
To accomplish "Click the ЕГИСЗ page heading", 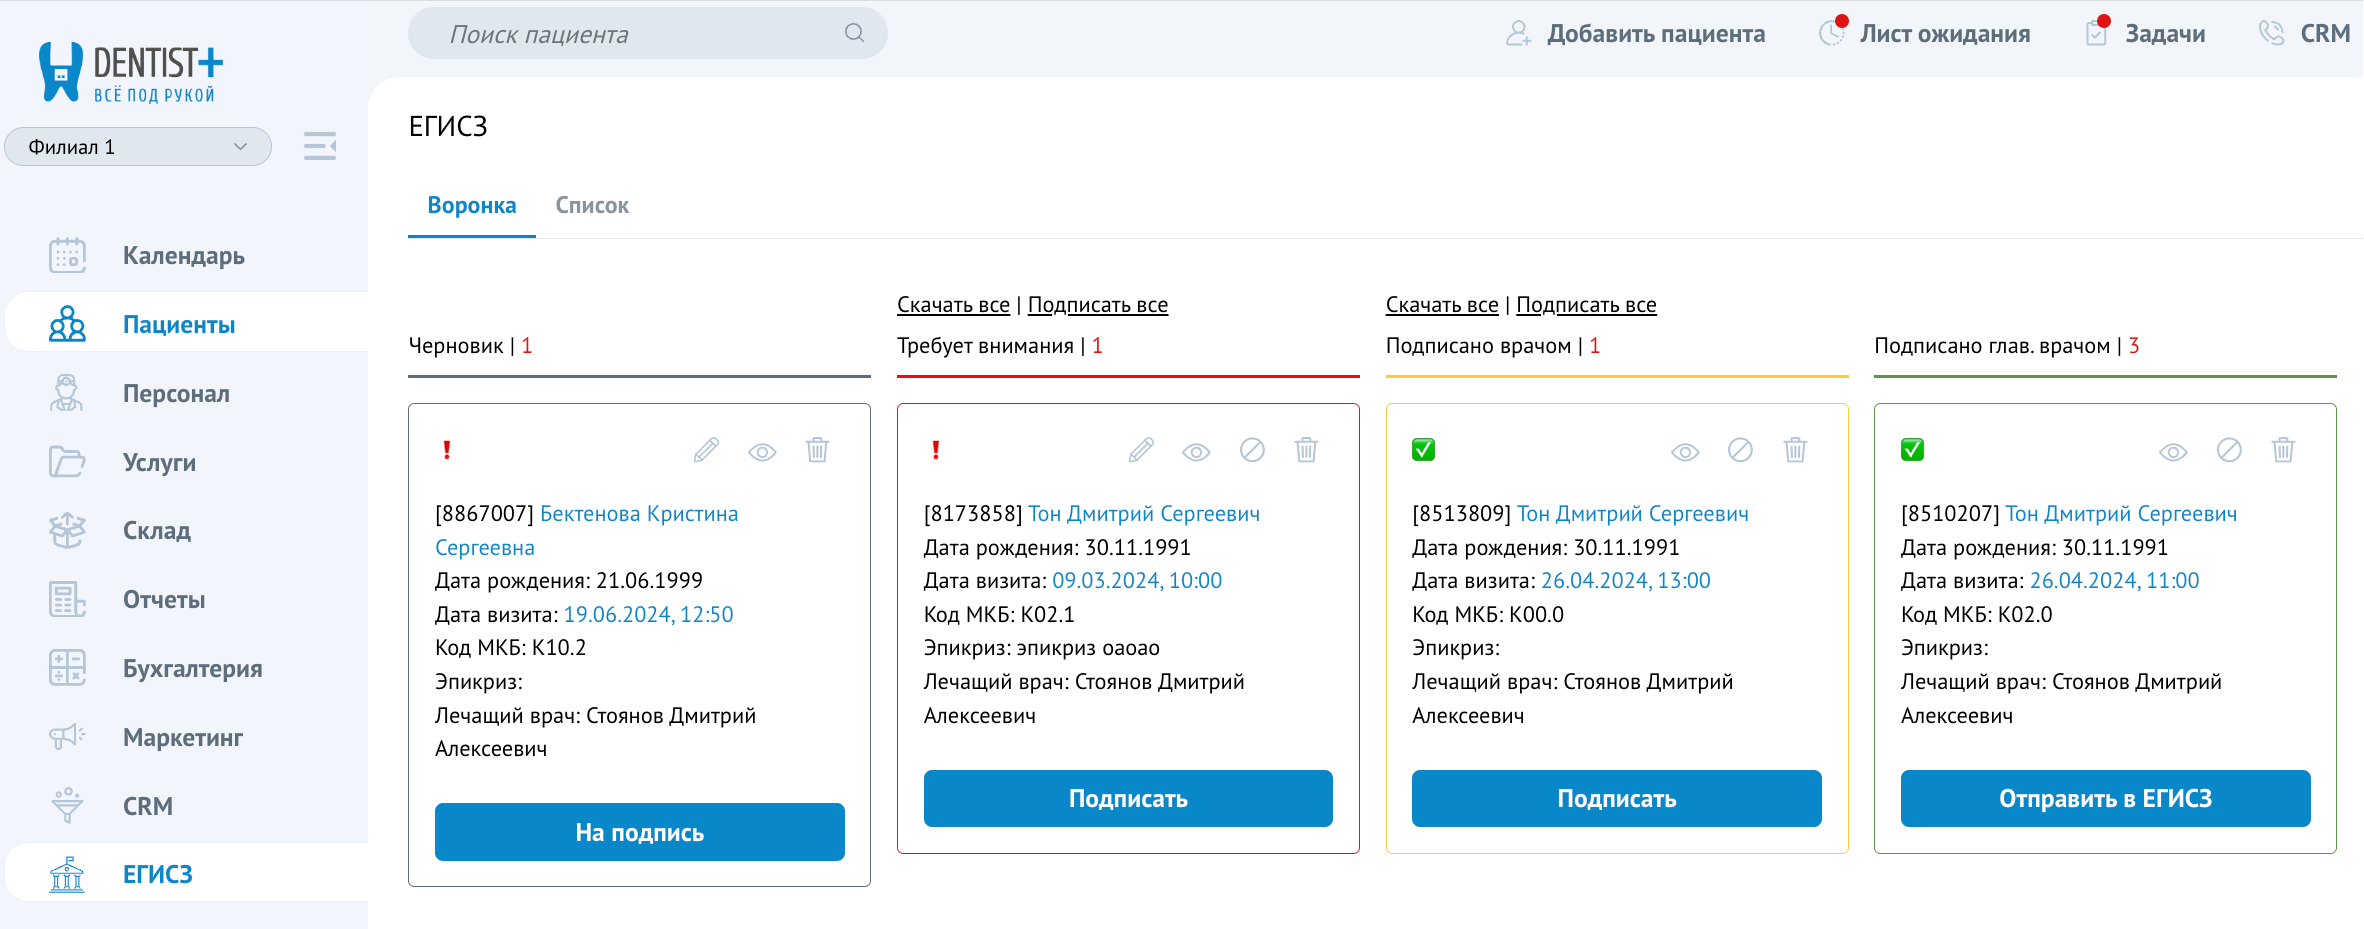I will coord(448,126).
